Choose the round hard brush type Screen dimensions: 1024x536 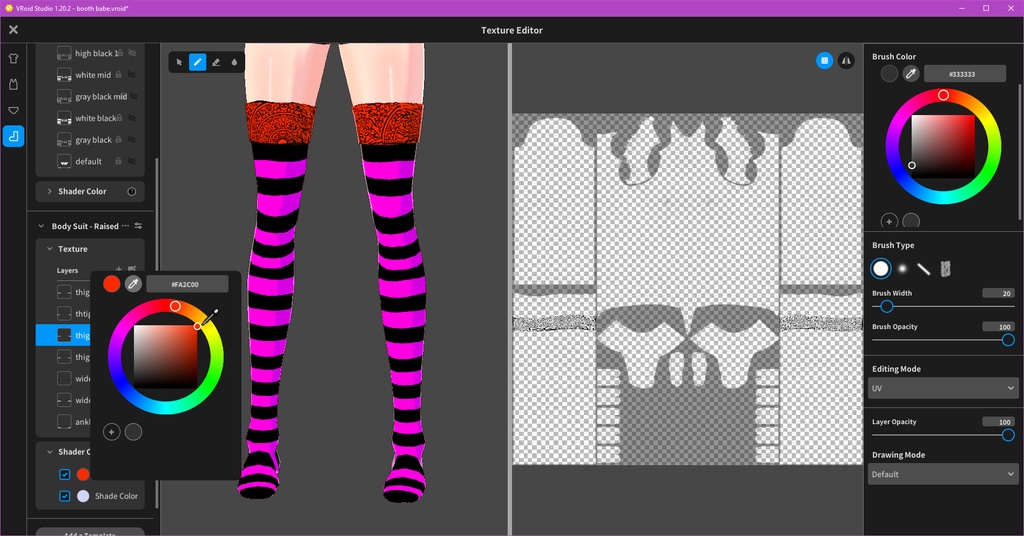point(881,268)
